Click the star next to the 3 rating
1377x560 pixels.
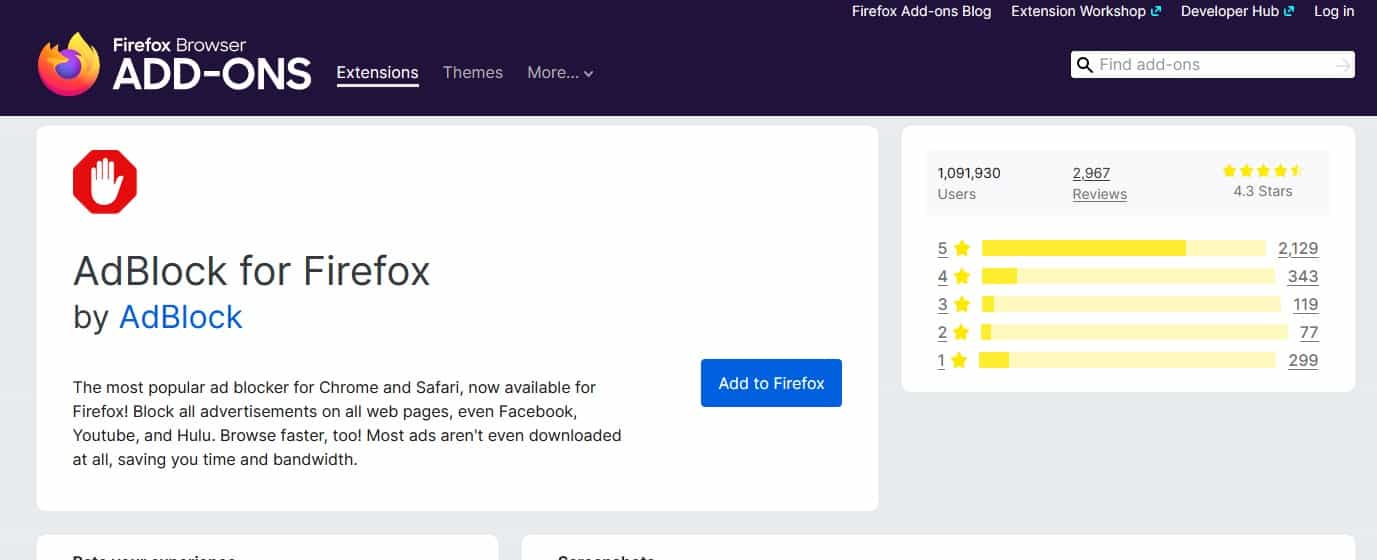coord(962,304)
